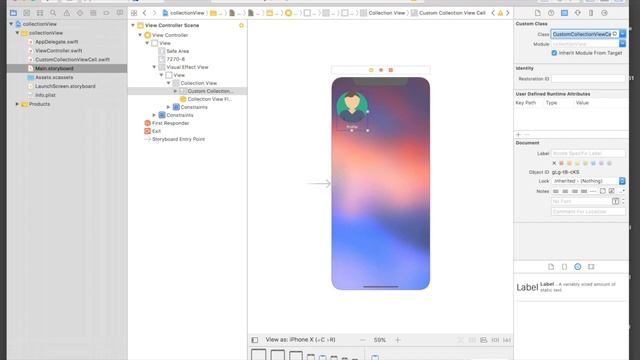The image size is (640, 360).
Task: Click the document Label field
Action: coord(588,153)
